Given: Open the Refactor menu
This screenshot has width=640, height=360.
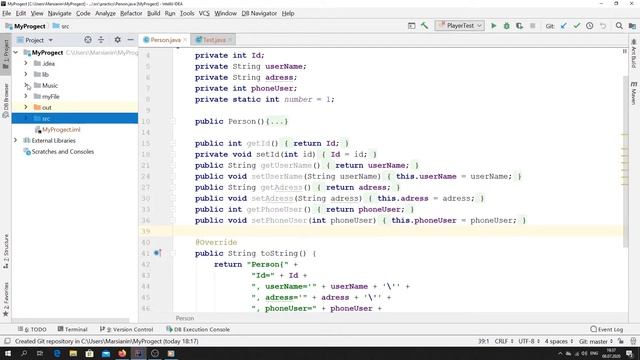Looking at the screenshot, I should 131,13.
